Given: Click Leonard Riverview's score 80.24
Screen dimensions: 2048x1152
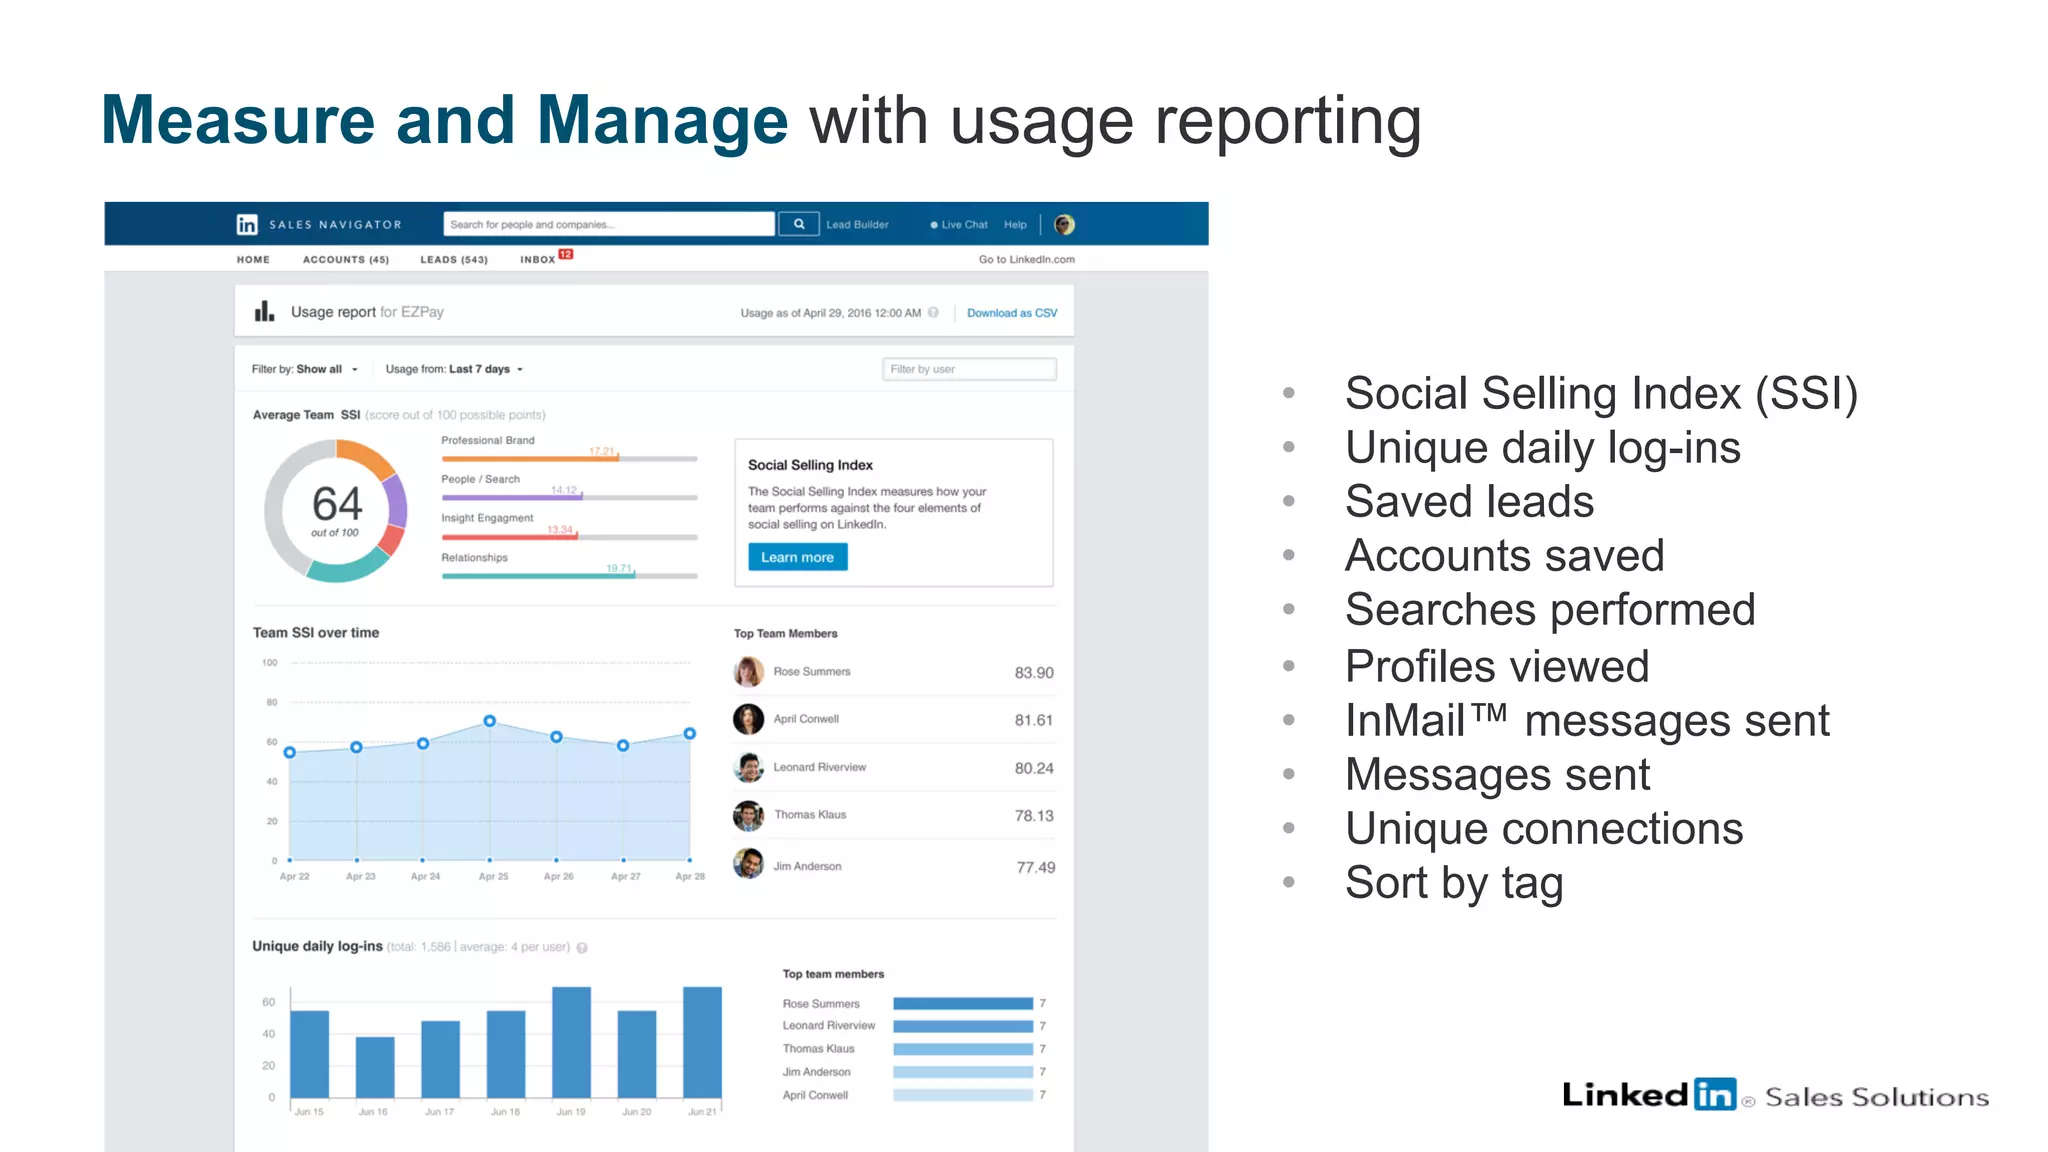Looking at the screenshot, I should [1034, 768].
